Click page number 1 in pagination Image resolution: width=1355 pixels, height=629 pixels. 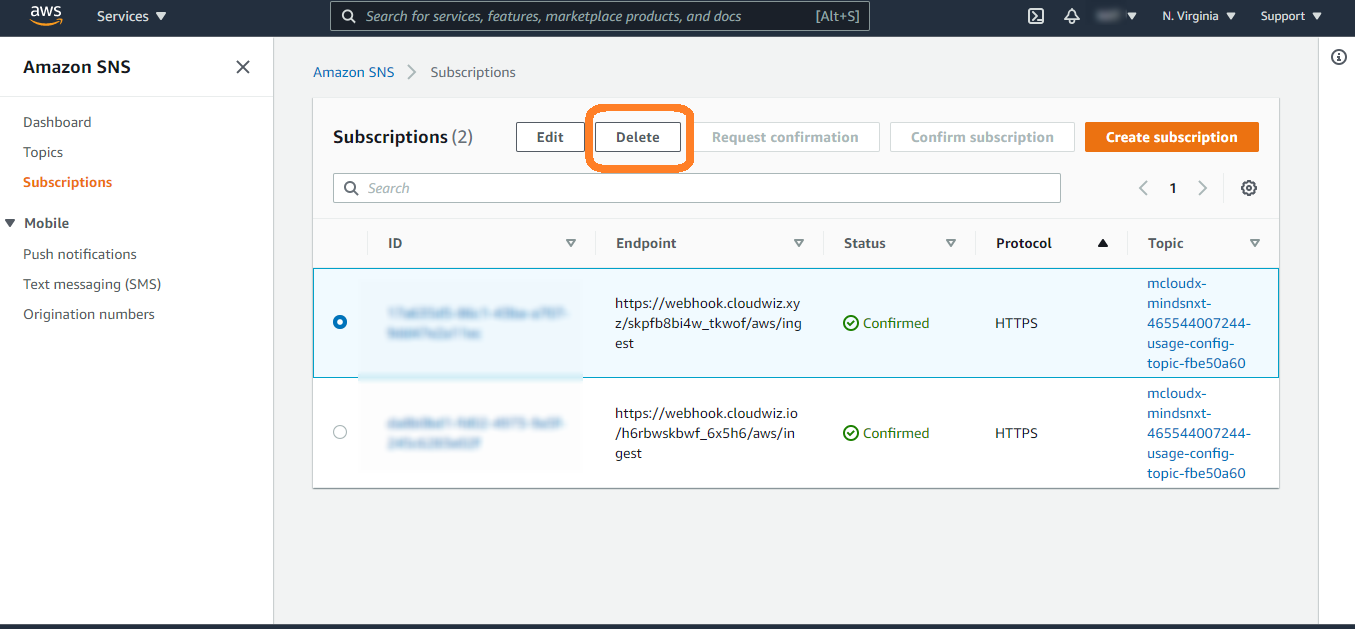[1173, 188]
